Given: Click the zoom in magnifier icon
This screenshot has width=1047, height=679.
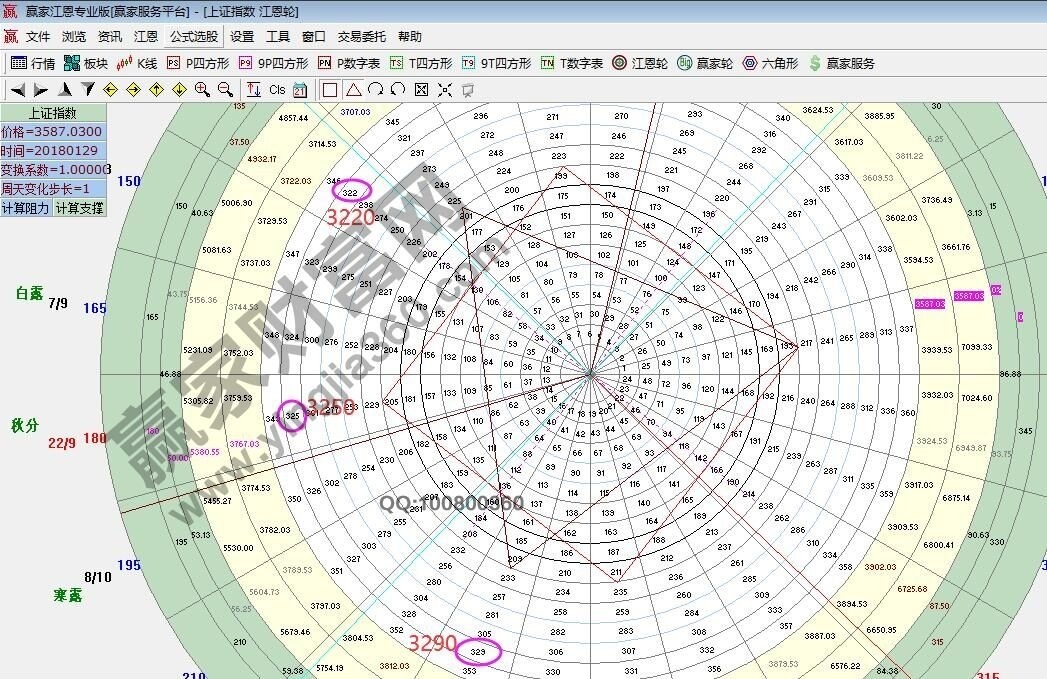Looking at the screenshot, I should 202,89.
